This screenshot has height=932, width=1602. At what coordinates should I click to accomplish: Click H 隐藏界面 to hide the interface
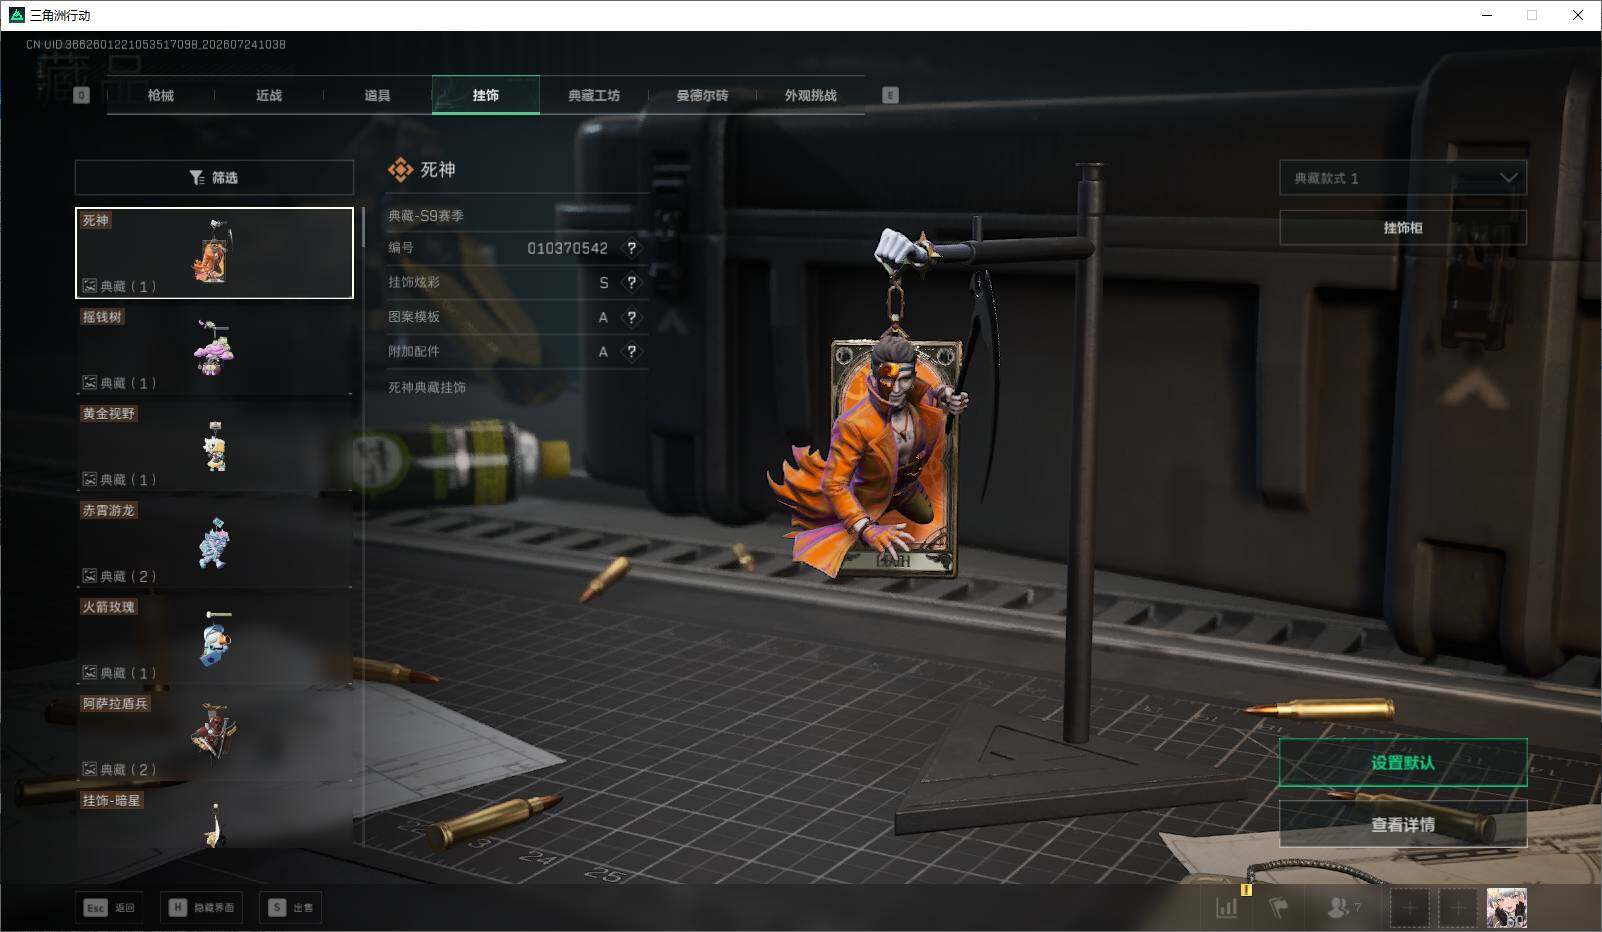coord(201,907)
